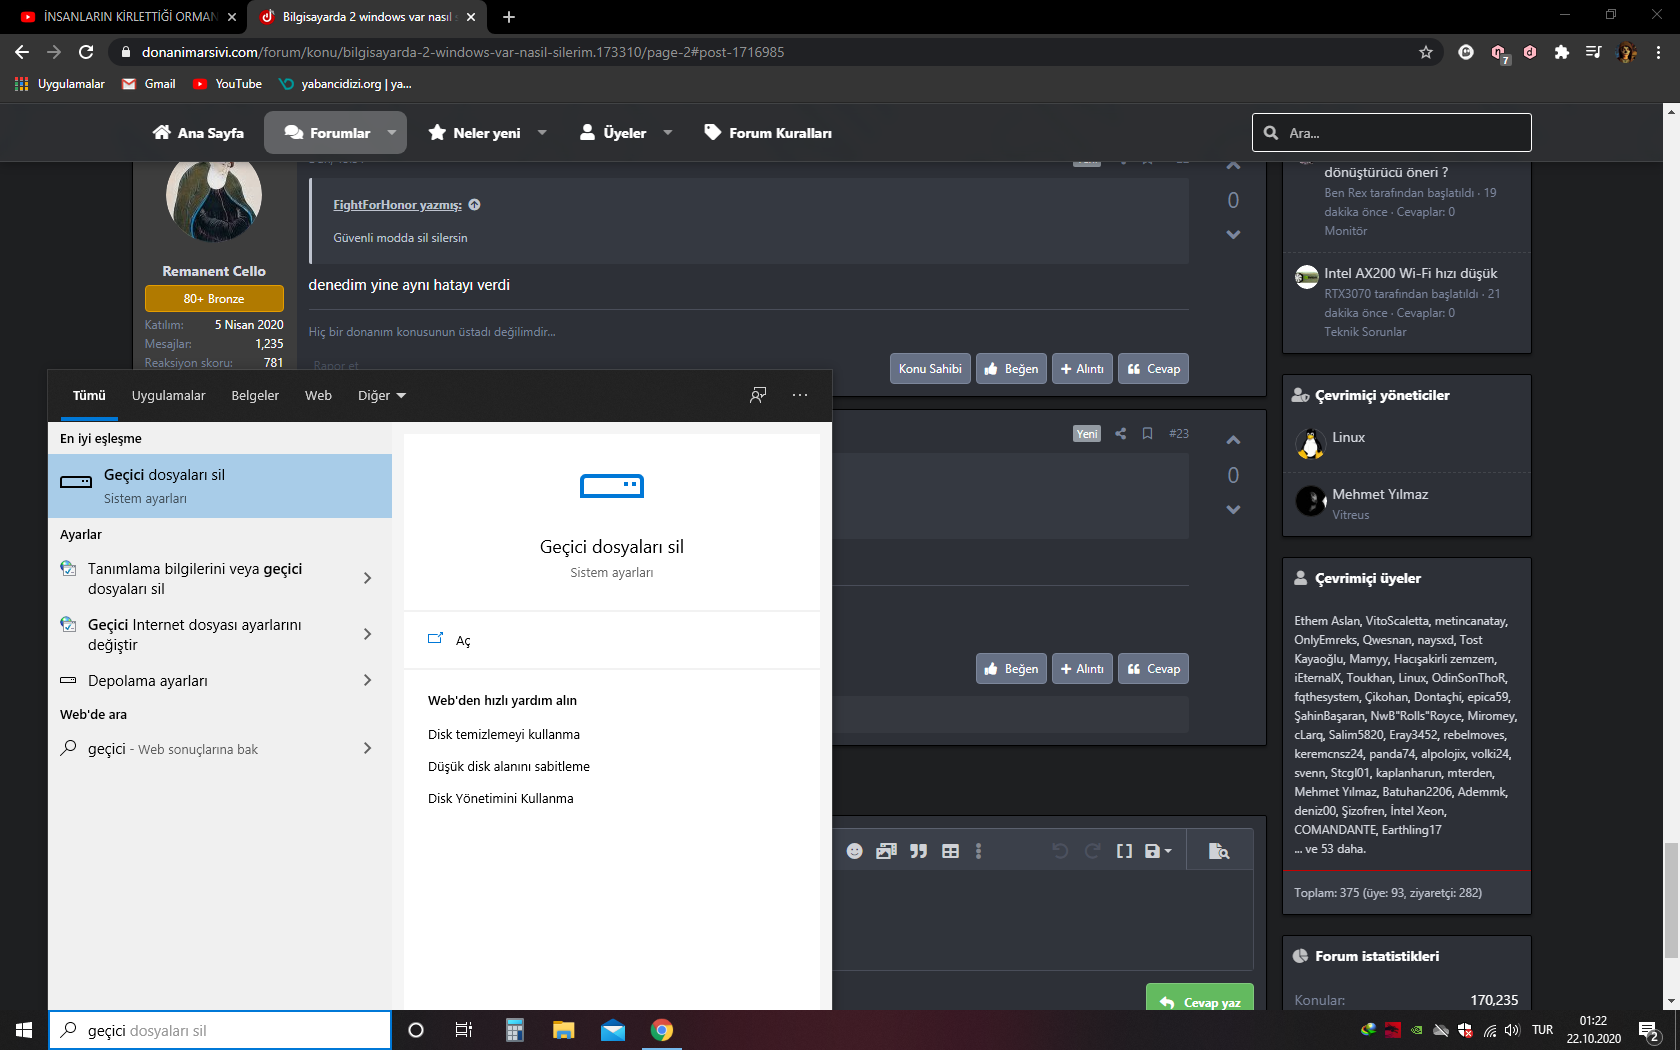Insert a table in the reply editor
Image resolution: width=1680 pixels, height=1050 pixels.
pyautogui.click(x=950, y=851)
